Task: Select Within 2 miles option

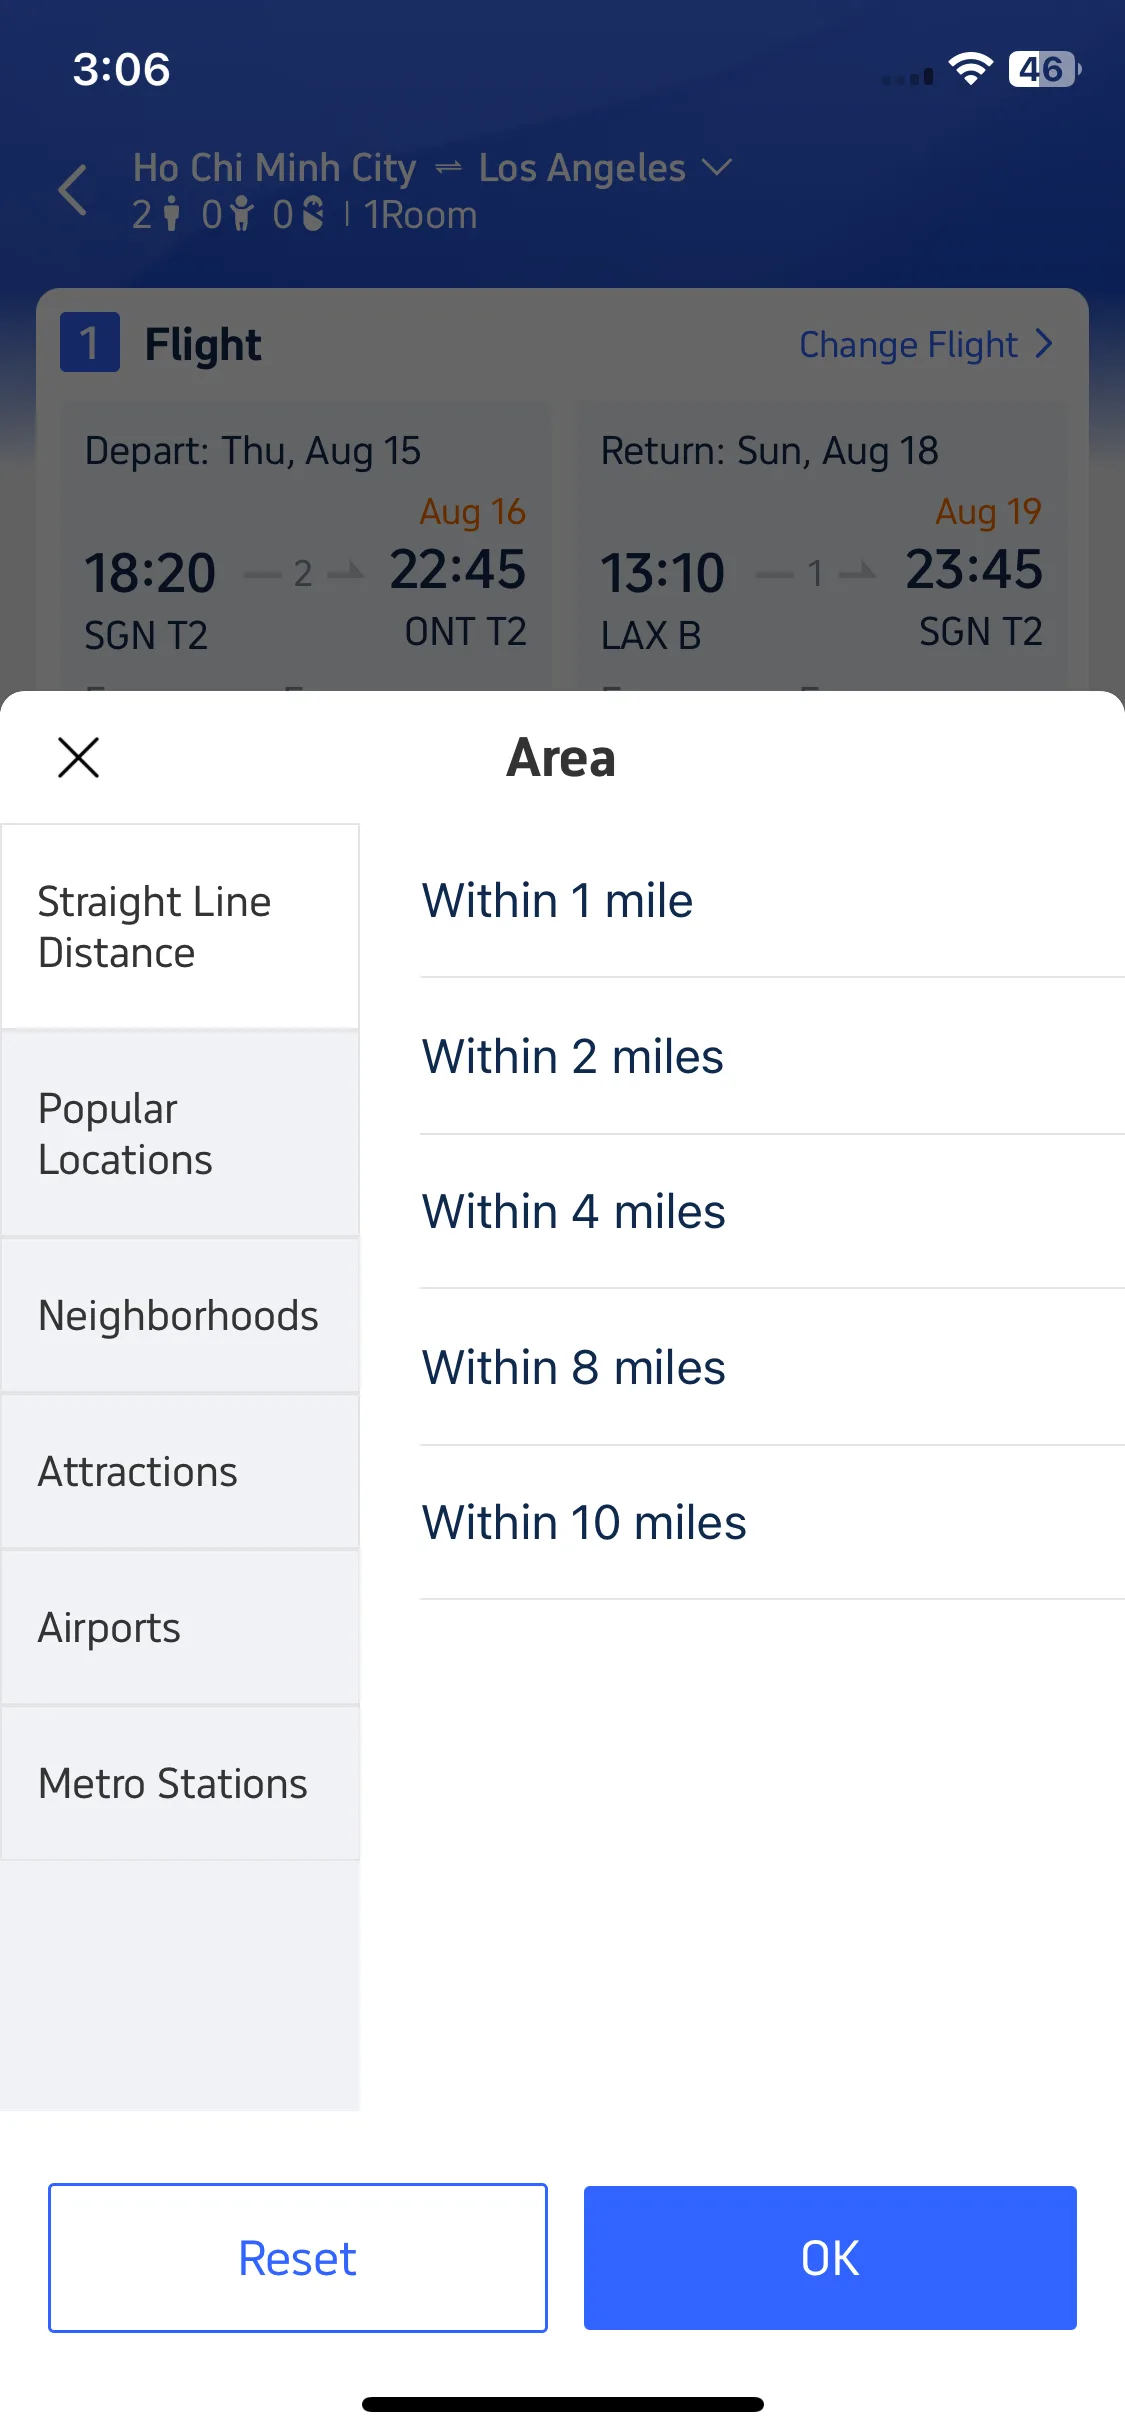Action: (772, 1056)
